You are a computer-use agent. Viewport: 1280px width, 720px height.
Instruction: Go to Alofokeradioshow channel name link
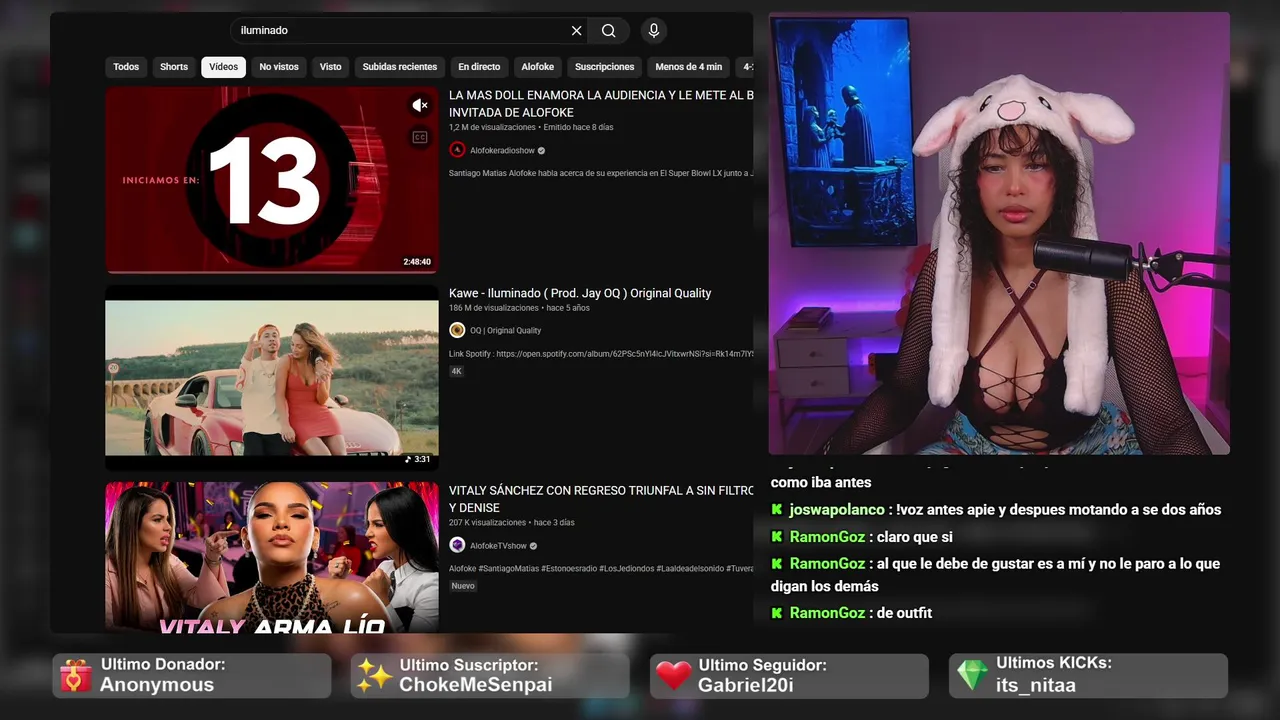(x=502, y=151)
